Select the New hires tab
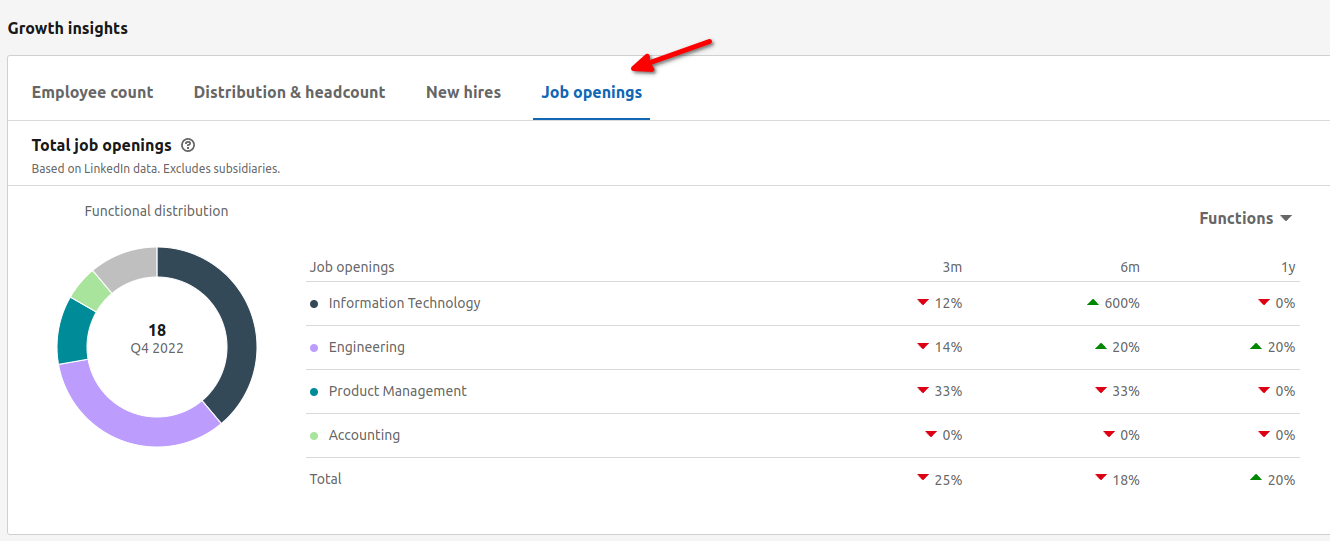The width and height of the screenshot is (1330, 541). point(463,92)
